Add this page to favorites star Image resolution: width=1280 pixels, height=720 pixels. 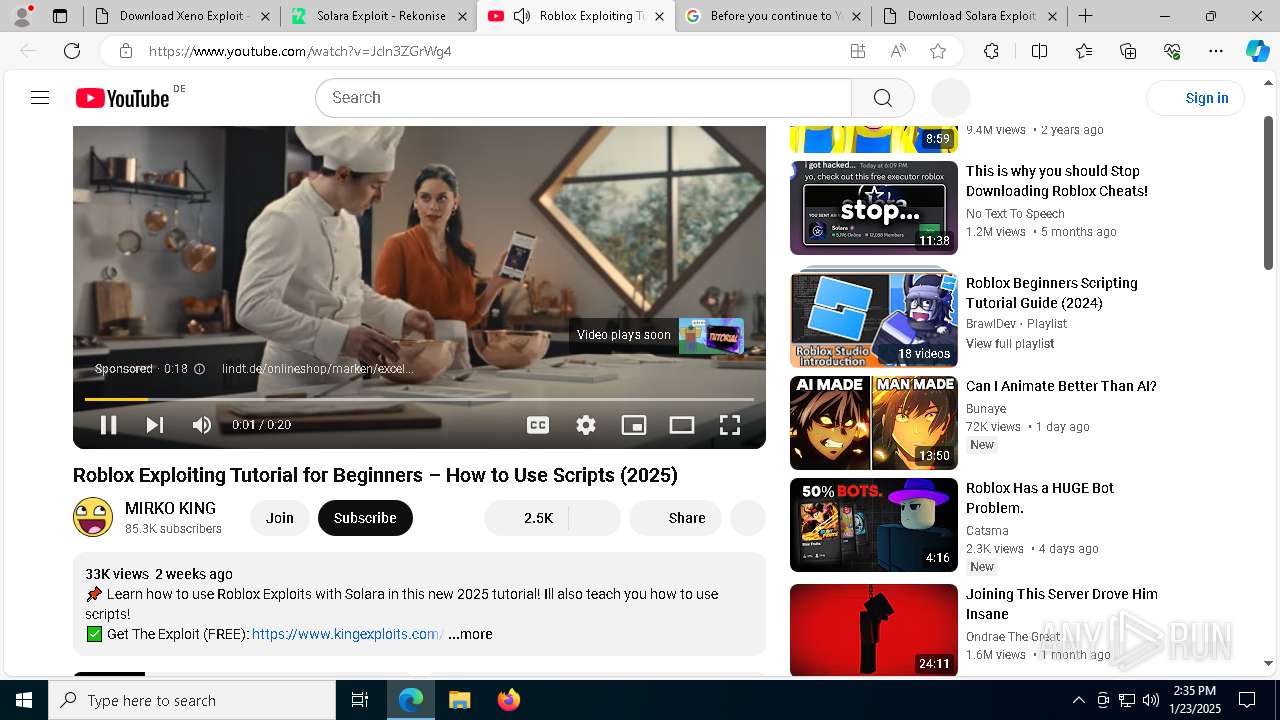(x=937, y=51)
